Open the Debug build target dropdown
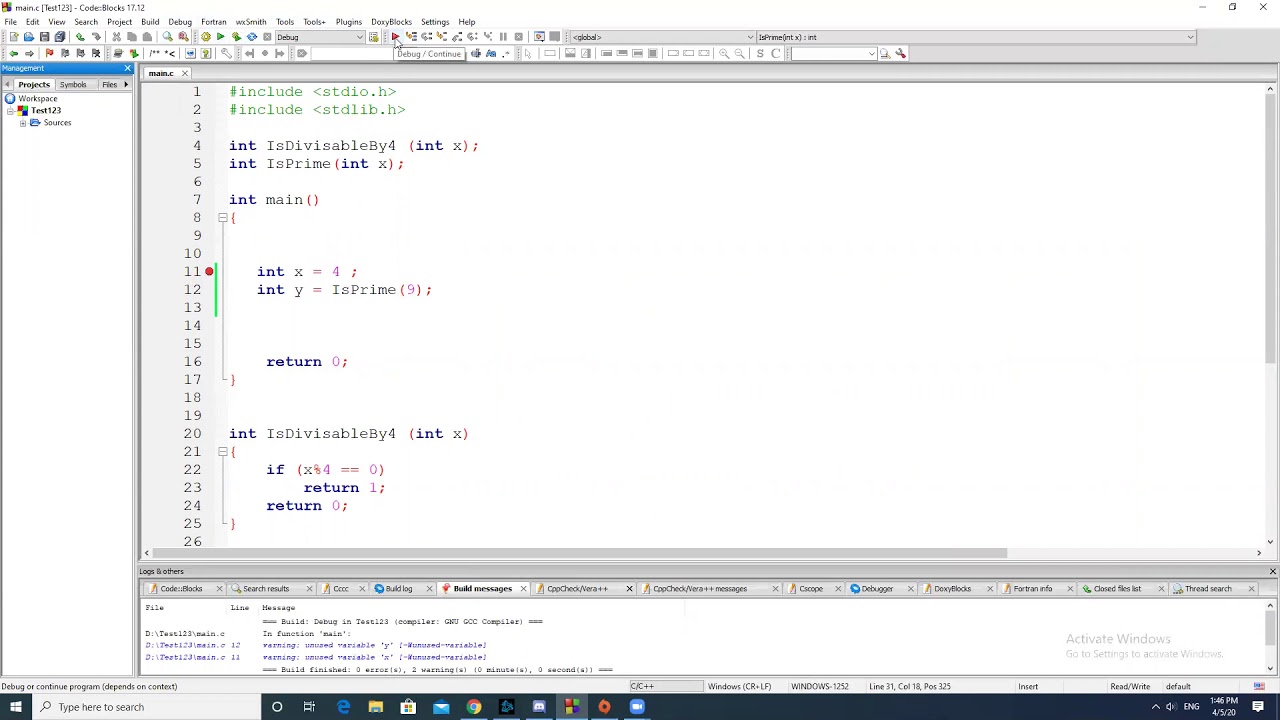Image resolution: width=1280 pixels, height=720 pixels. tap(320, 37)
